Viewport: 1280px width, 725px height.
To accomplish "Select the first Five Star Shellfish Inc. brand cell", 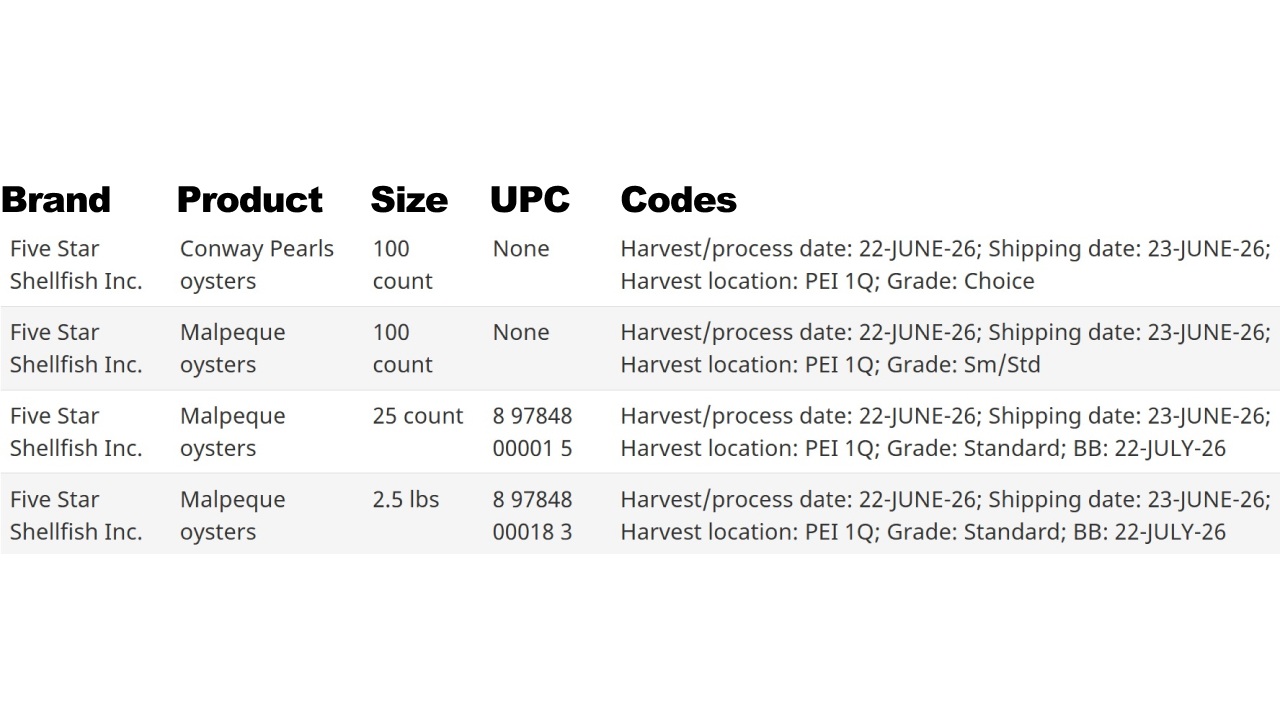I will click(x=76, y=265).
